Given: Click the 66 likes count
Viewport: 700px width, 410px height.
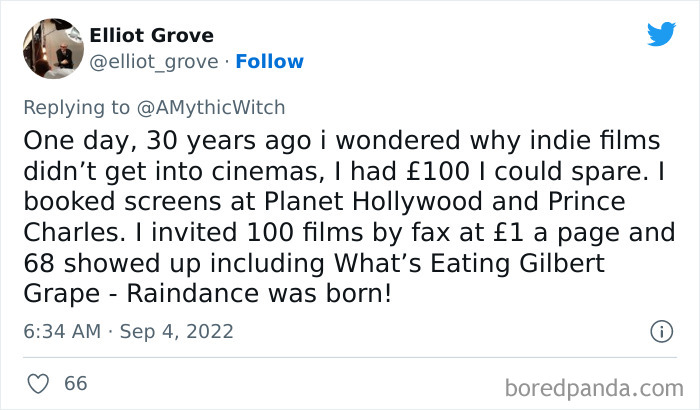Looking at the screenshot, I should coord(74,383).
